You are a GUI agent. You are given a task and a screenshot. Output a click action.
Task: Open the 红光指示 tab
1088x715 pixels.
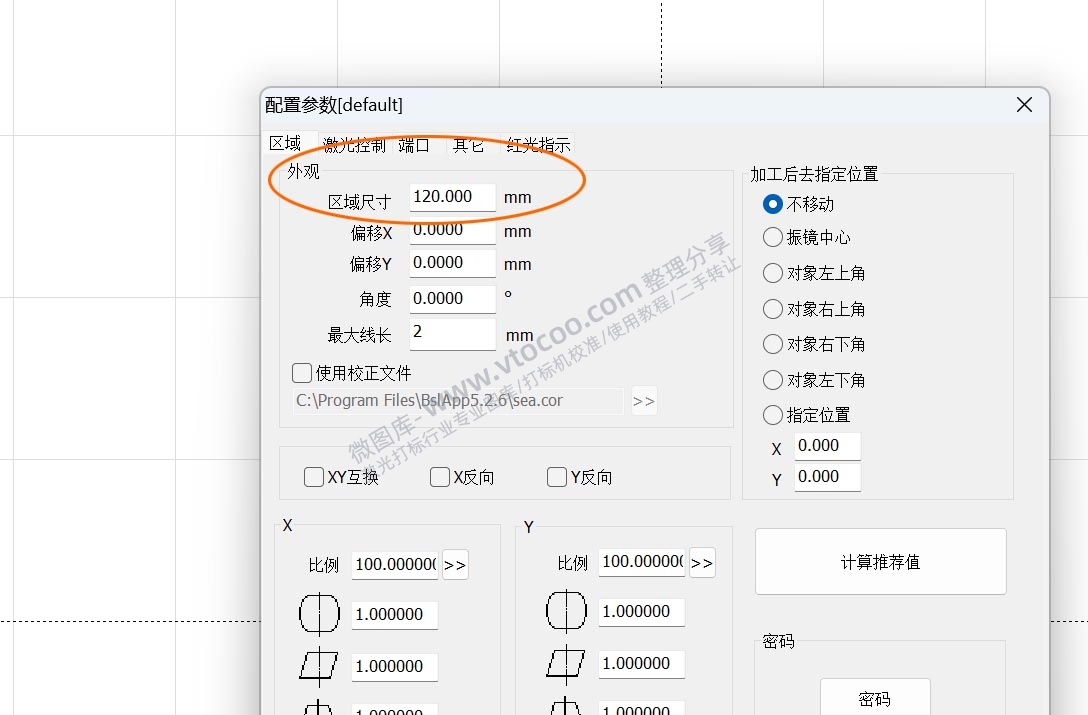pyautogui.click(x=537, y=144)
